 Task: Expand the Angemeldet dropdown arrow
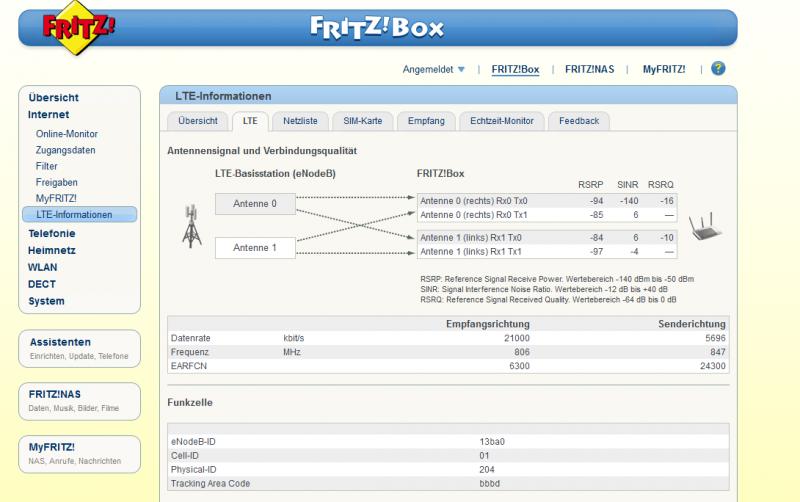[461, 69]
